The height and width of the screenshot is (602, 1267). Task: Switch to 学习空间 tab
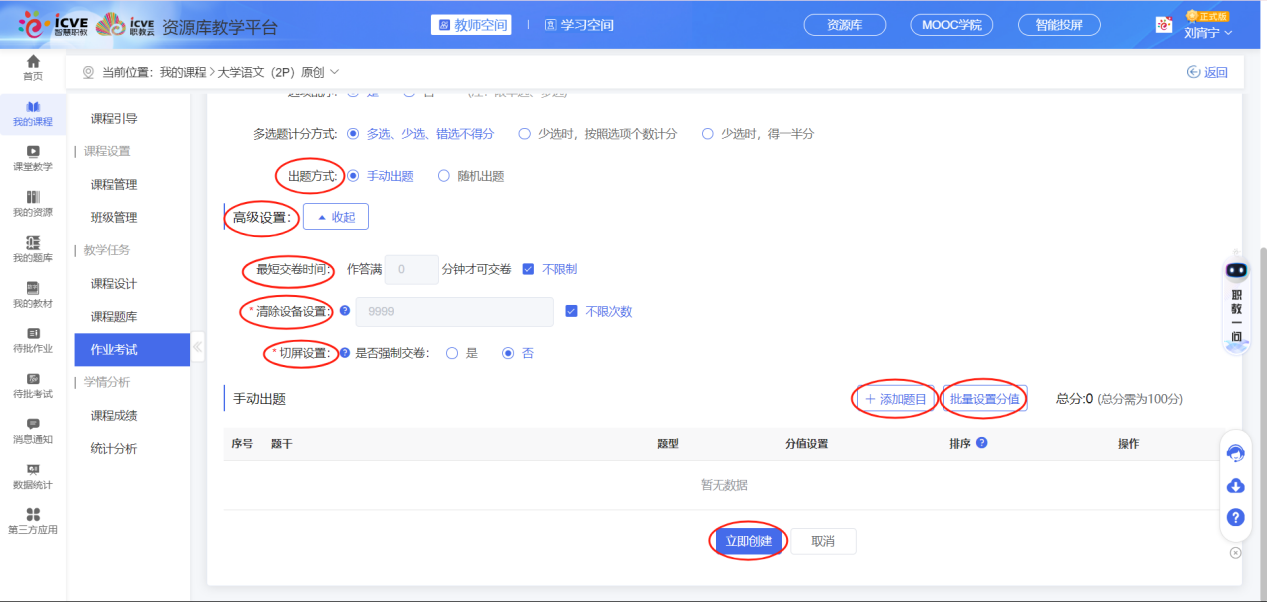point(579,25)
